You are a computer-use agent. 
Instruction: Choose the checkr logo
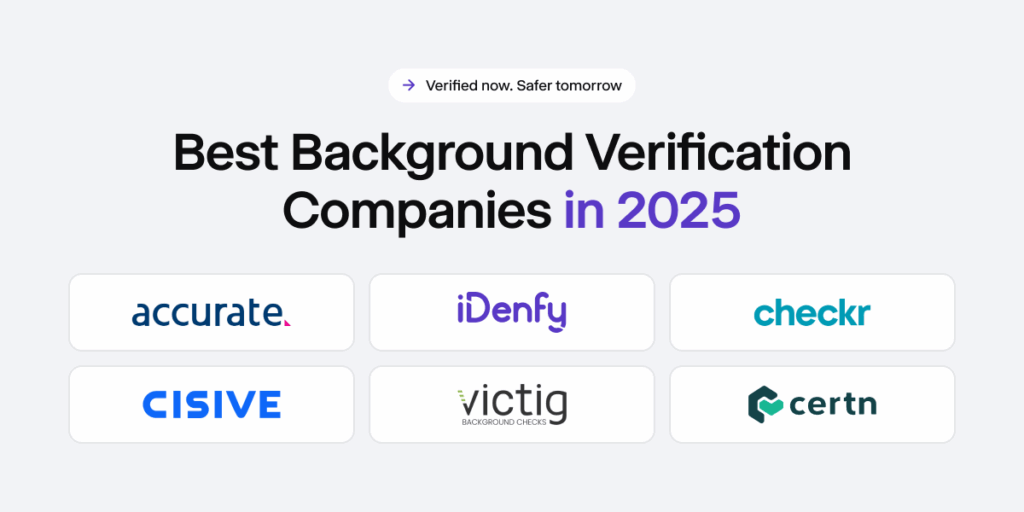point(812,313)
